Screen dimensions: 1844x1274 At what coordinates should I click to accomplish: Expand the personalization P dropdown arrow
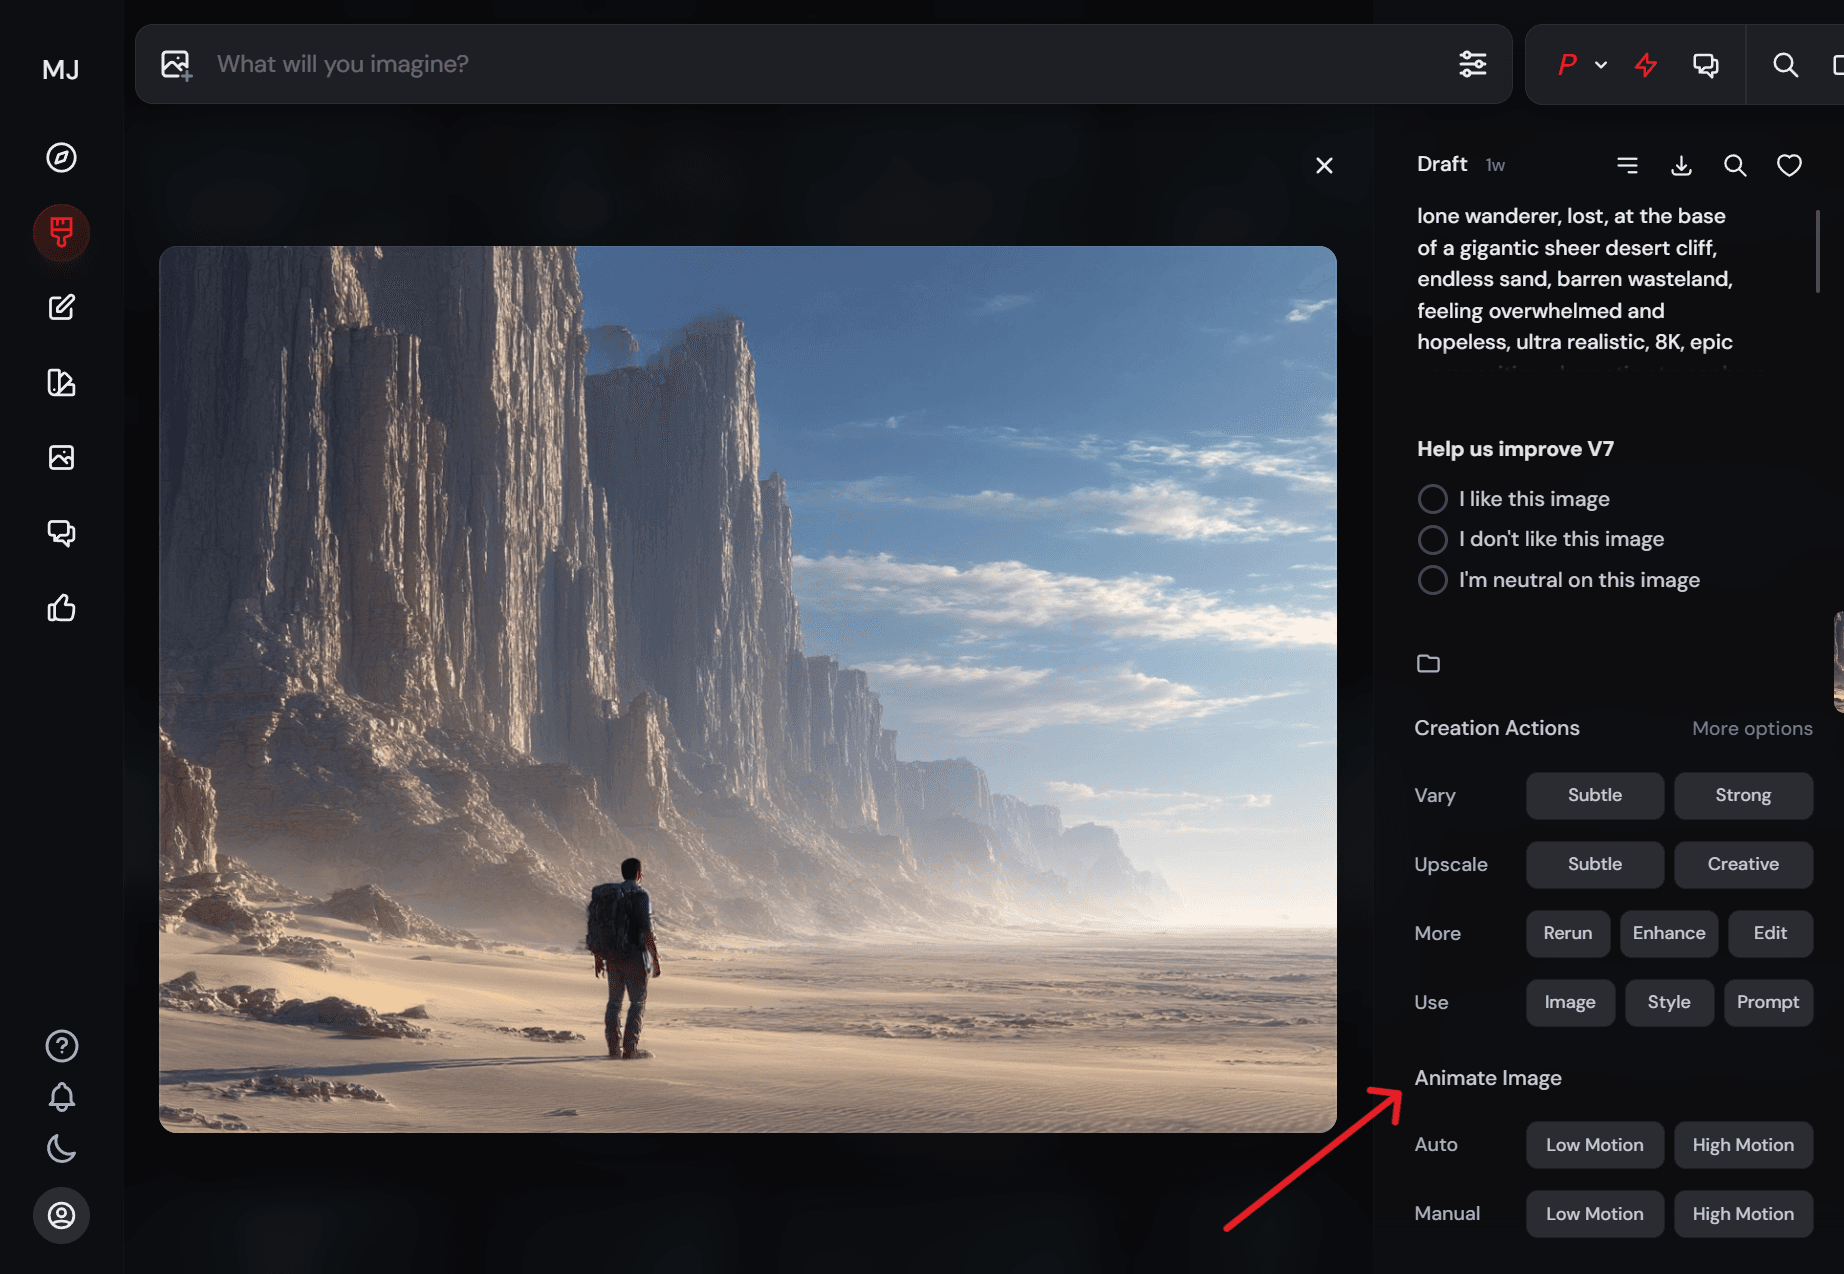pyautogui.click(x=1601, y=65)
